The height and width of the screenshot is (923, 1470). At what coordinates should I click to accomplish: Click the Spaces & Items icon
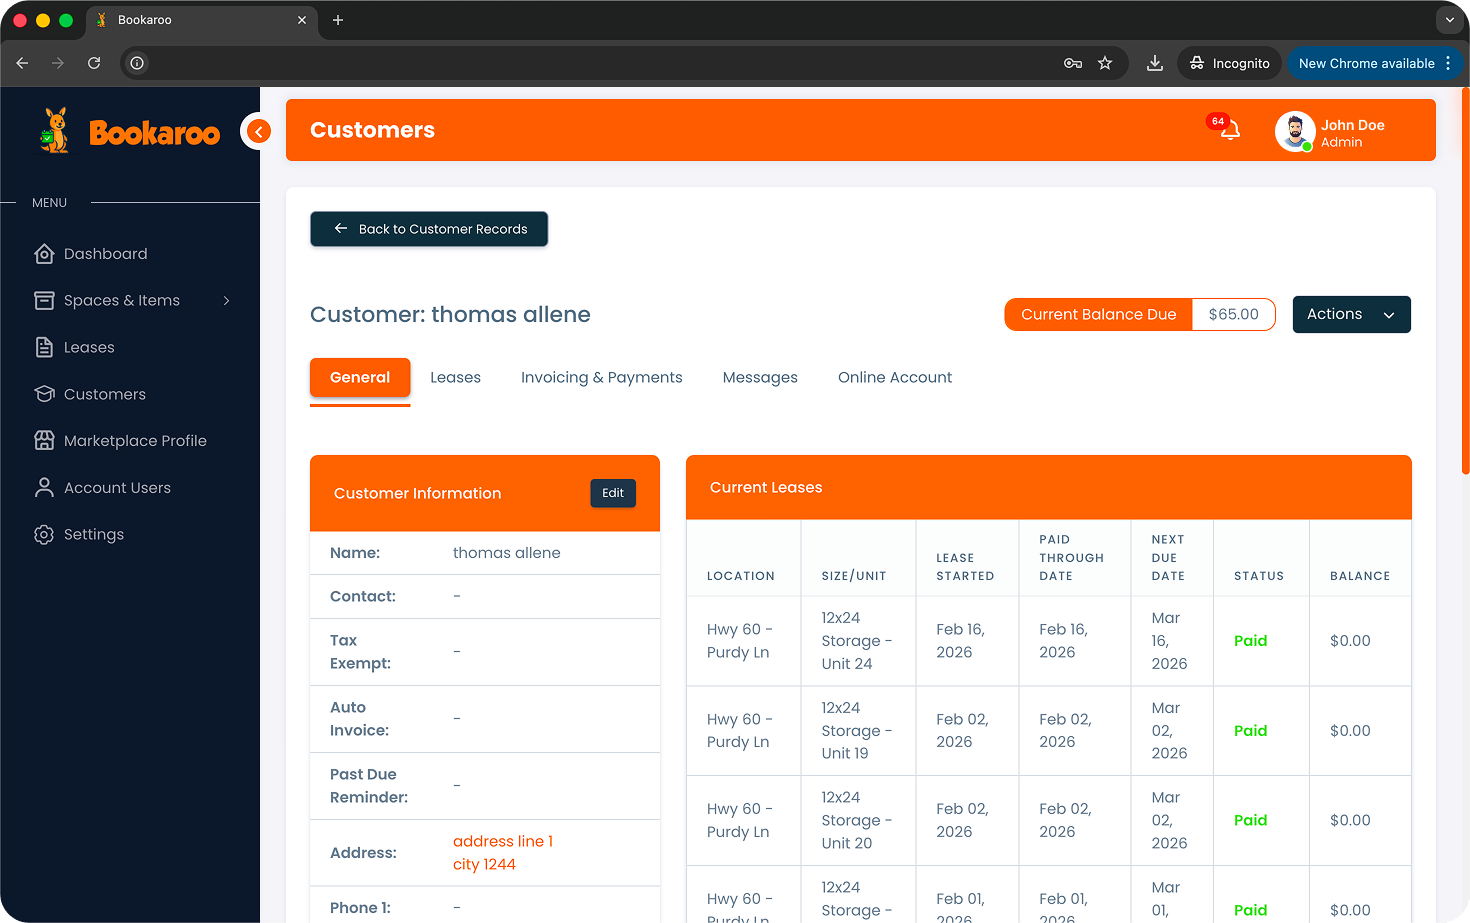[44, 300]
